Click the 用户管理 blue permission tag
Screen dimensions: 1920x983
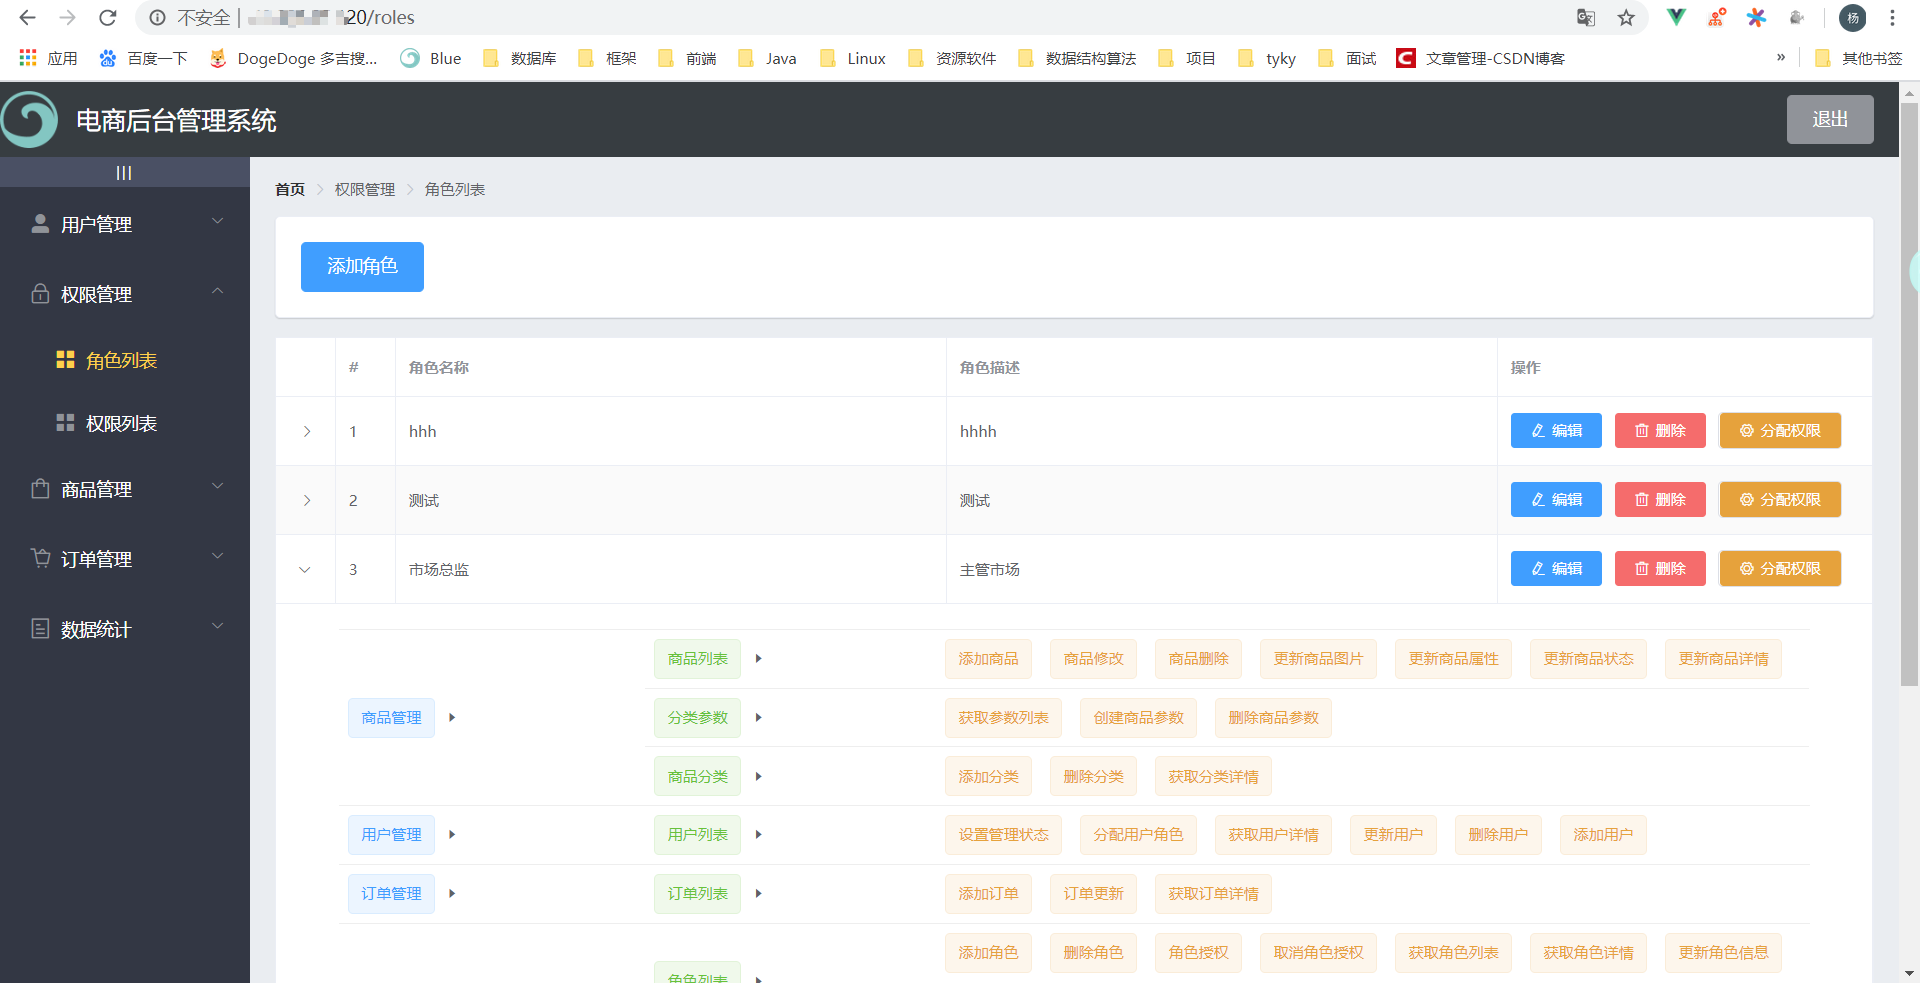pyautogui.click(x=391, y=834)
